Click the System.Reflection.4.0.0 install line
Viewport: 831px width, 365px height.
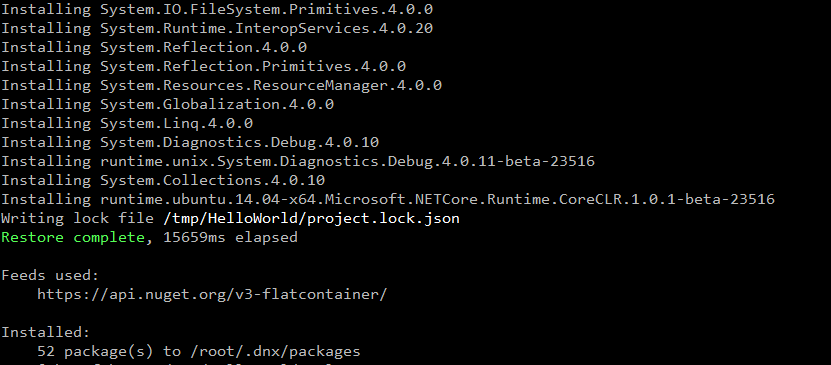154,47
